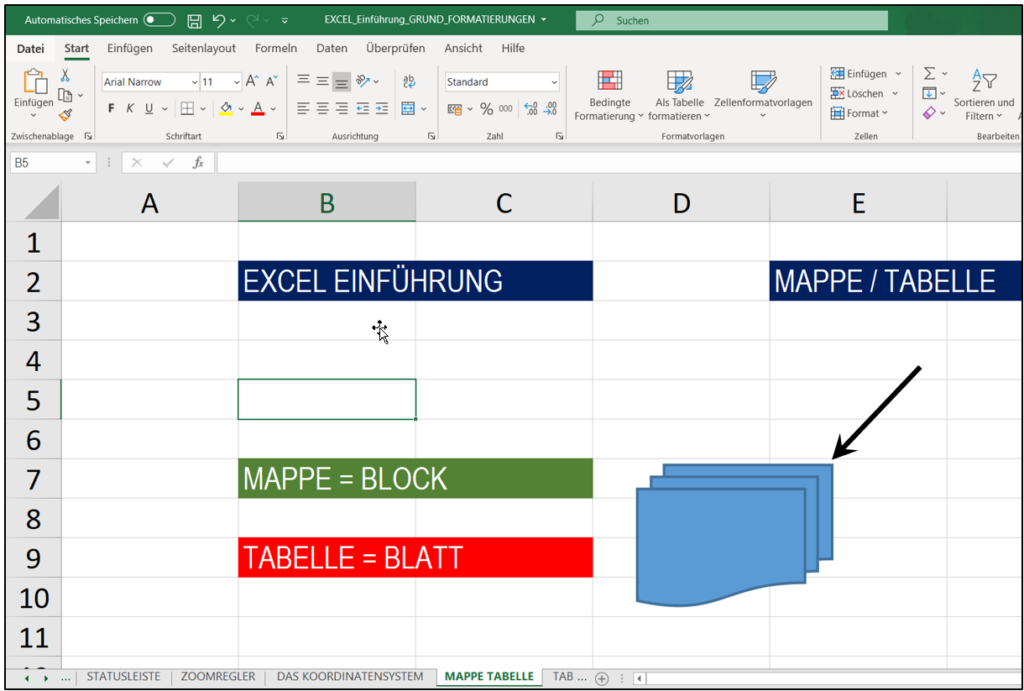Click the Copy icon in Zwischenablage
Image resolution: width=1024 pixels, height=691 pixels.
point(65,95)
